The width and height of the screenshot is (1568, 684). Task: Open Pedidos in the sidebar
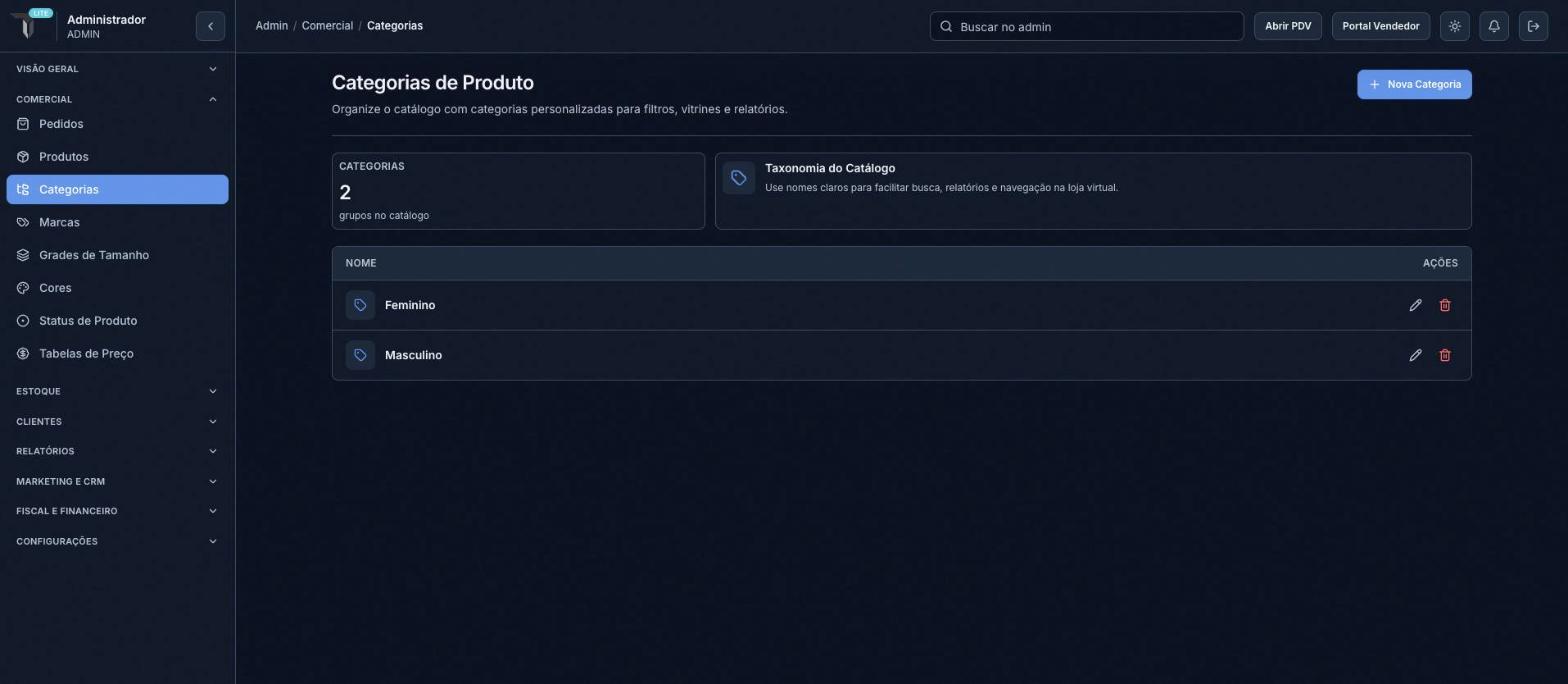point(117,124)
